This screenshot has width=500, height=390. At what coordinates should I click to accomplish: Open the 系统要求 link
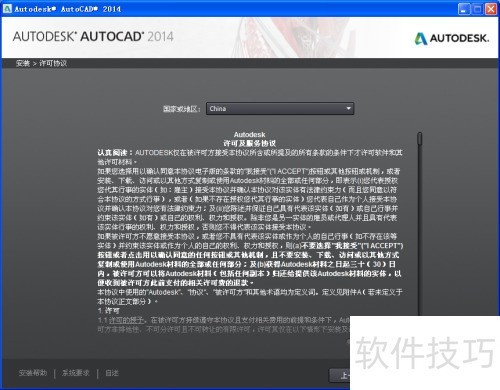(x=76, y=373)
